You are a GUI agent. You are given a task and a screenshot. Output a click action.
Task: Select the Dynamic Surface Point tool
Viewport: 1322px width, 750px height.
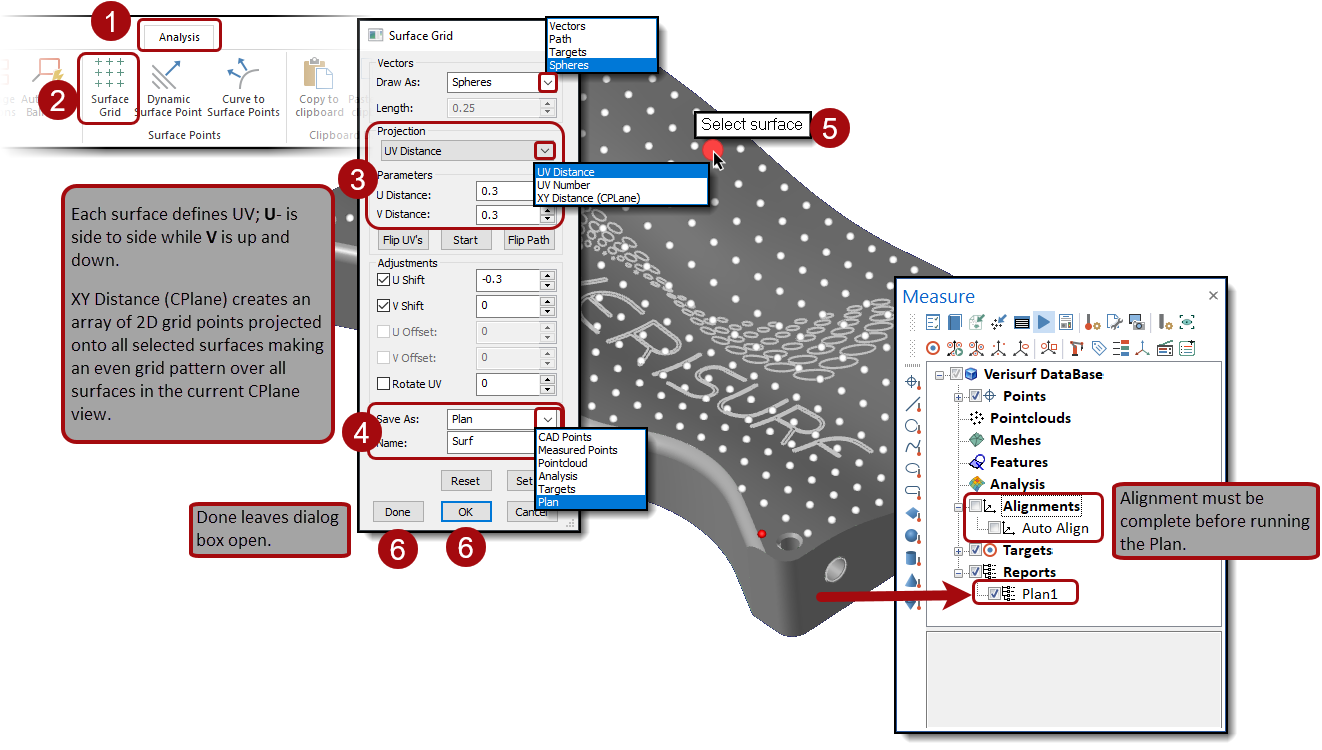pyautogui.click(x=169, y=88)
